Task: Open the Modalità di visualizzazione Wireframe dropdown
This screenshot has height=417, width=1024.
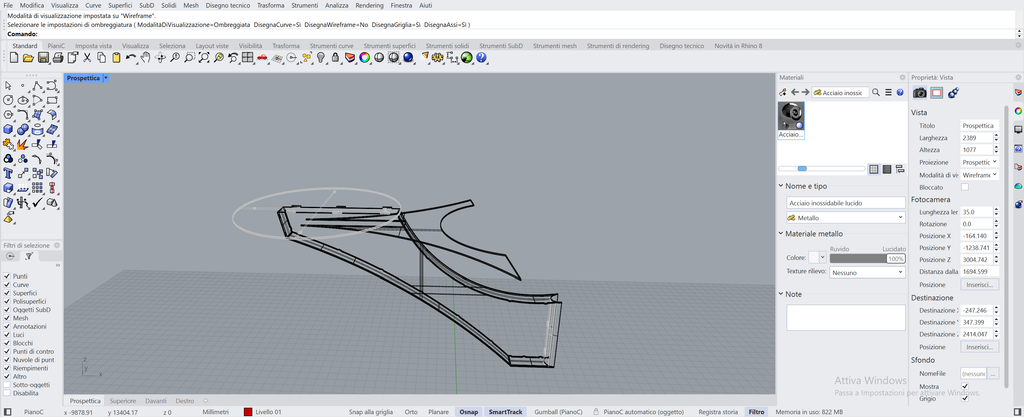Action: pos(979,175)
